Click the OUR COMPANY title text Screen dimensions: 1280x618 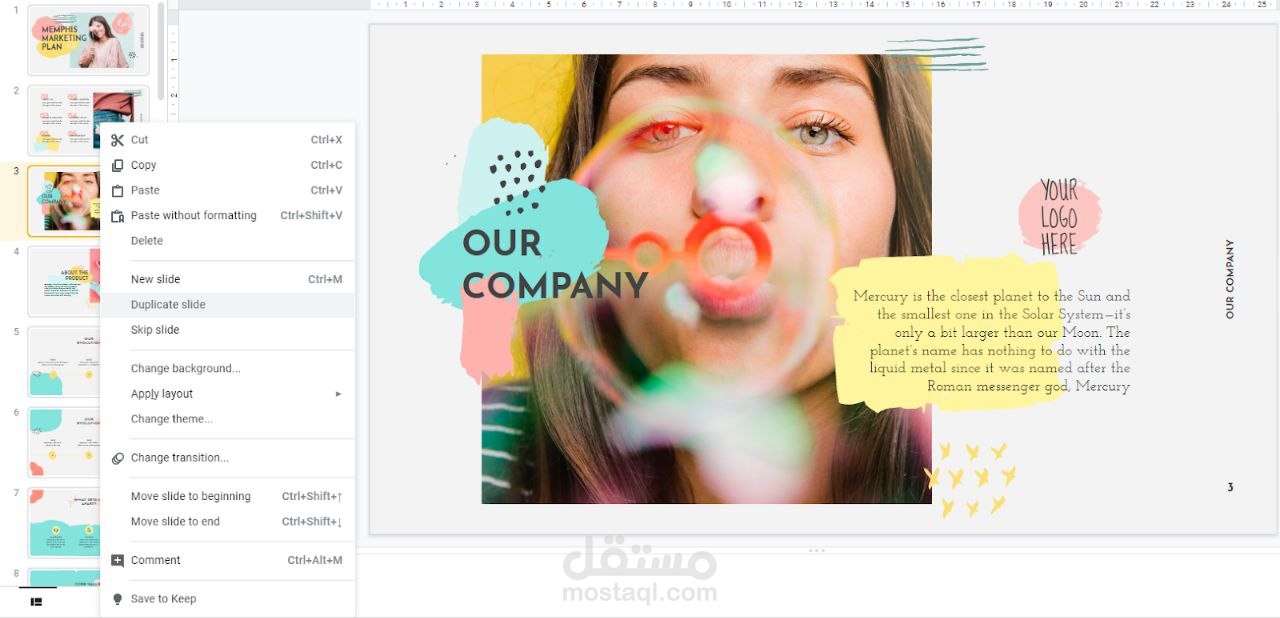click(x=554, y=265)
